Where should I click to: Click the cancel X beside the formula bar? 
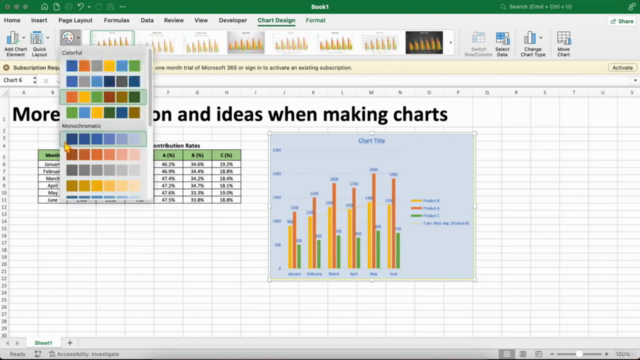[46, 81]
